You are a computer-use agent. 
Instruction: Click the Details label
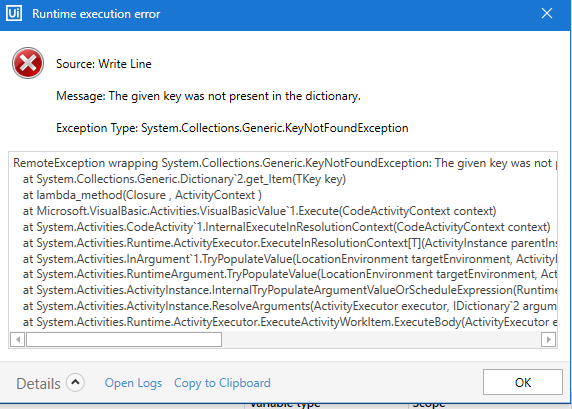[38, 384]
